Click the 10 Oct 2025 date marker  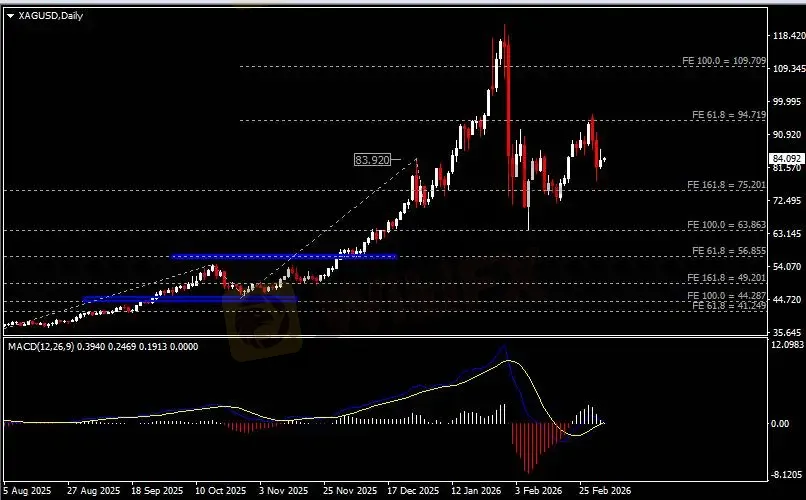(x=220, y=492)
